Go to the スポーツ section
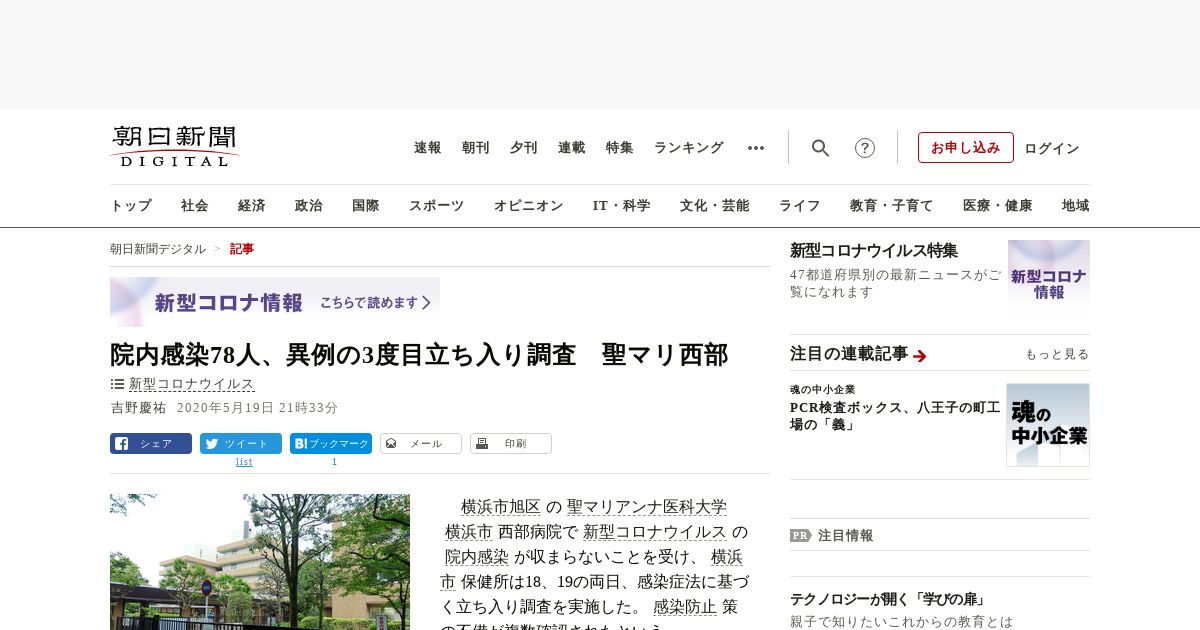 tap(436, 206)
